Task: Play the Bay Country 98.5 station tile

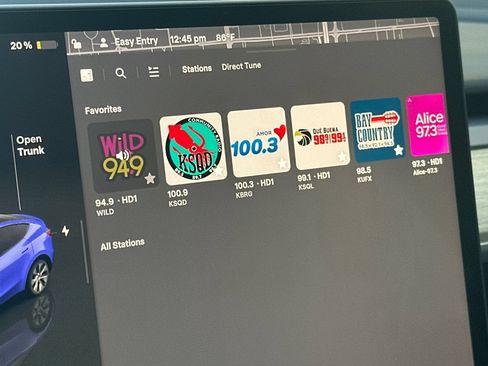Action: 378,129
